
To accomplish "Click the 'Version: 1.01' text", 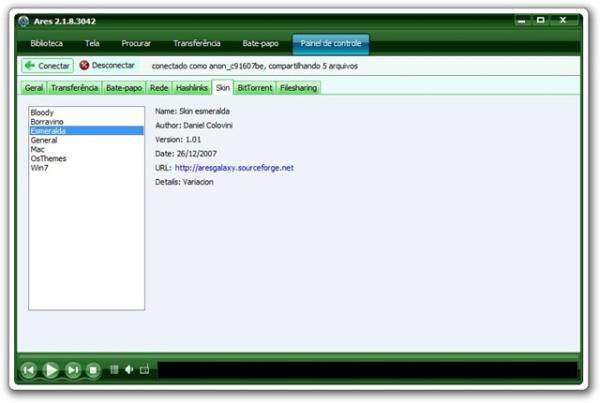I will pyautogui.click(x=178, y=140).
